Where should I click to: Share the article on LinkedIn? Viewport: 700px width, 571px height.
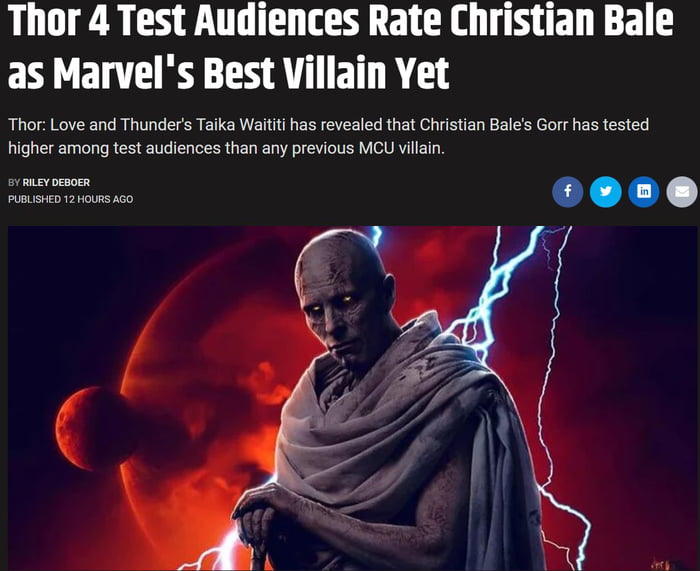[x=644, y=192]
